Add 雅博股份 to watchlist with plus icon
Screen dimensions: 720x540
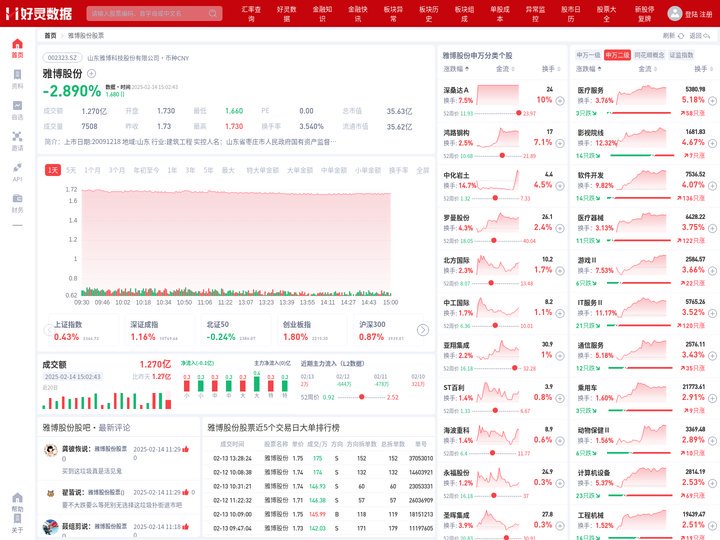pos(91,73)
